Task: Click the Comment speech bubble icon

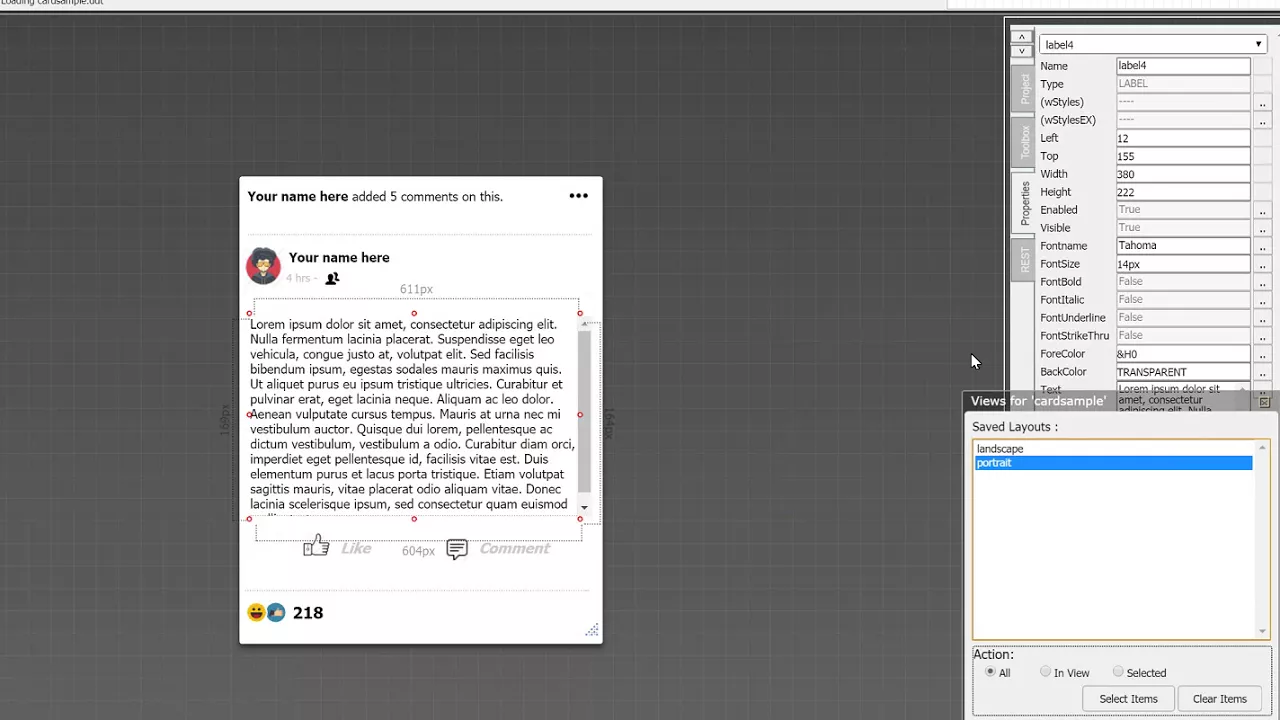Action: pyautogui.click(x=457, y=549)
